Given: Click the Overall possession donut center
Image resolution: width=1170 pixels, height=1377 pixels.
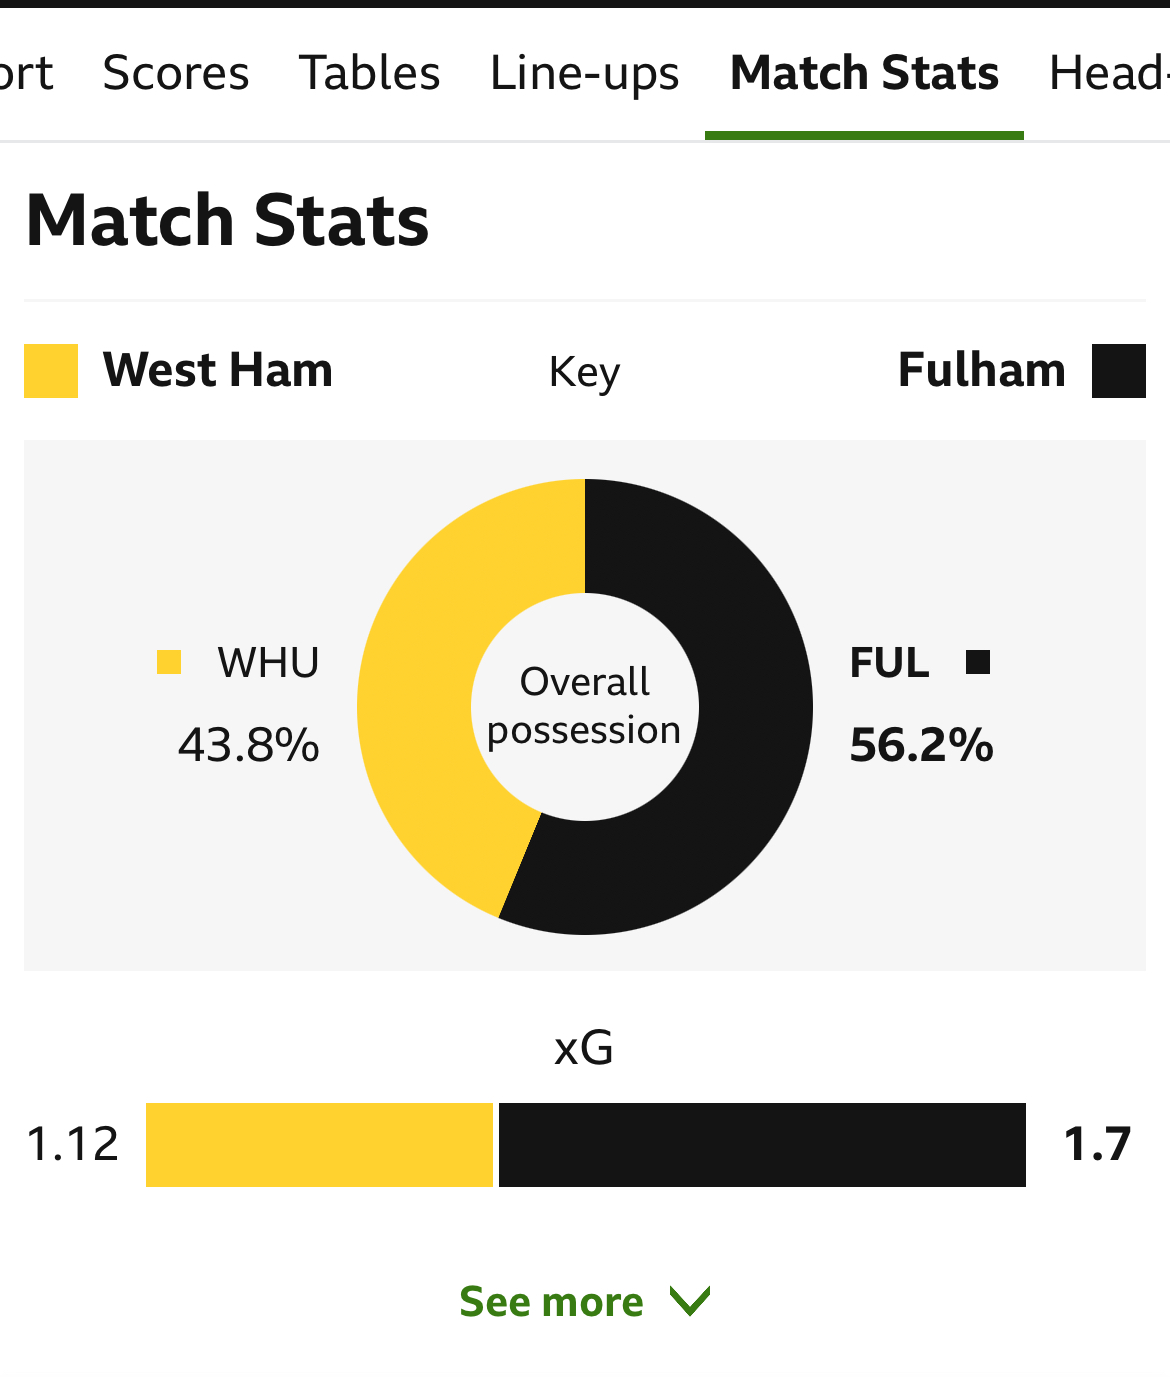Looking at the screenshot, I should coord(585,706).
